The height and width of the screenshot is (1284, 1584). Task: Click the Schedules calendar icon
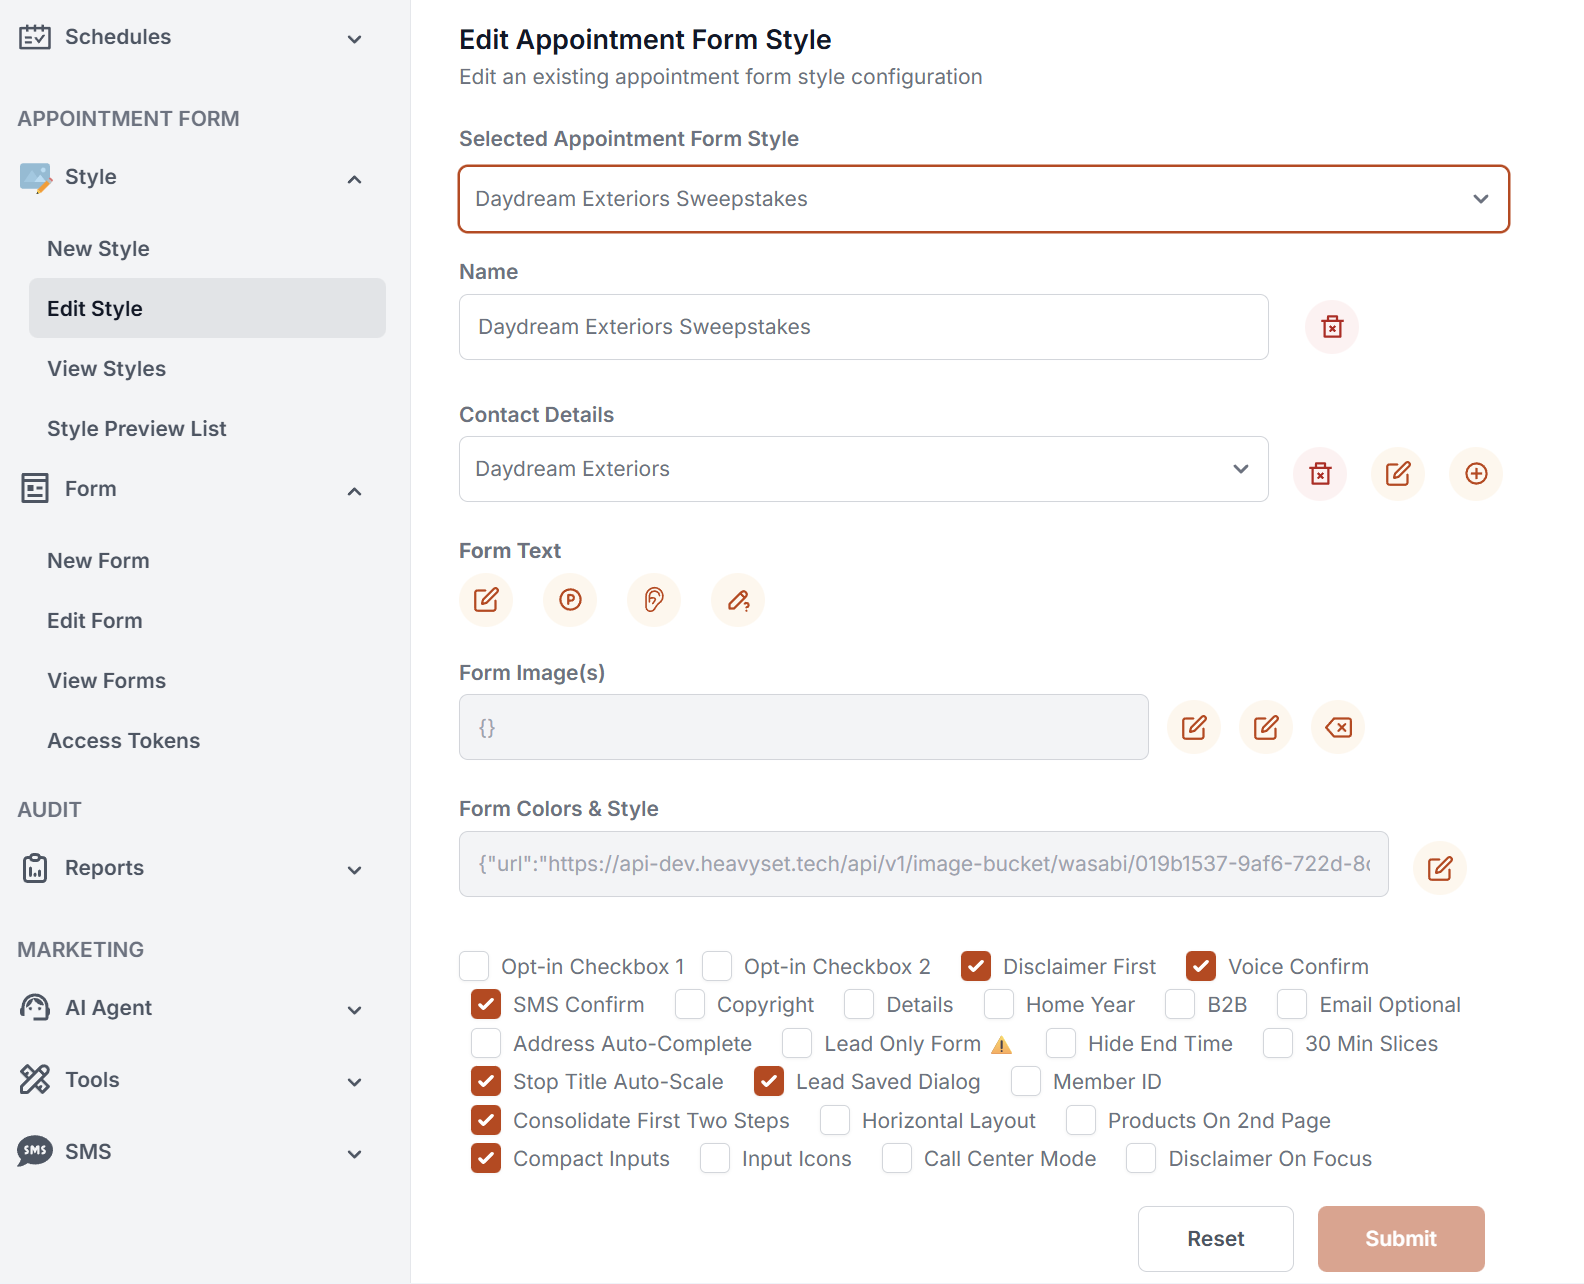(35, 37)
